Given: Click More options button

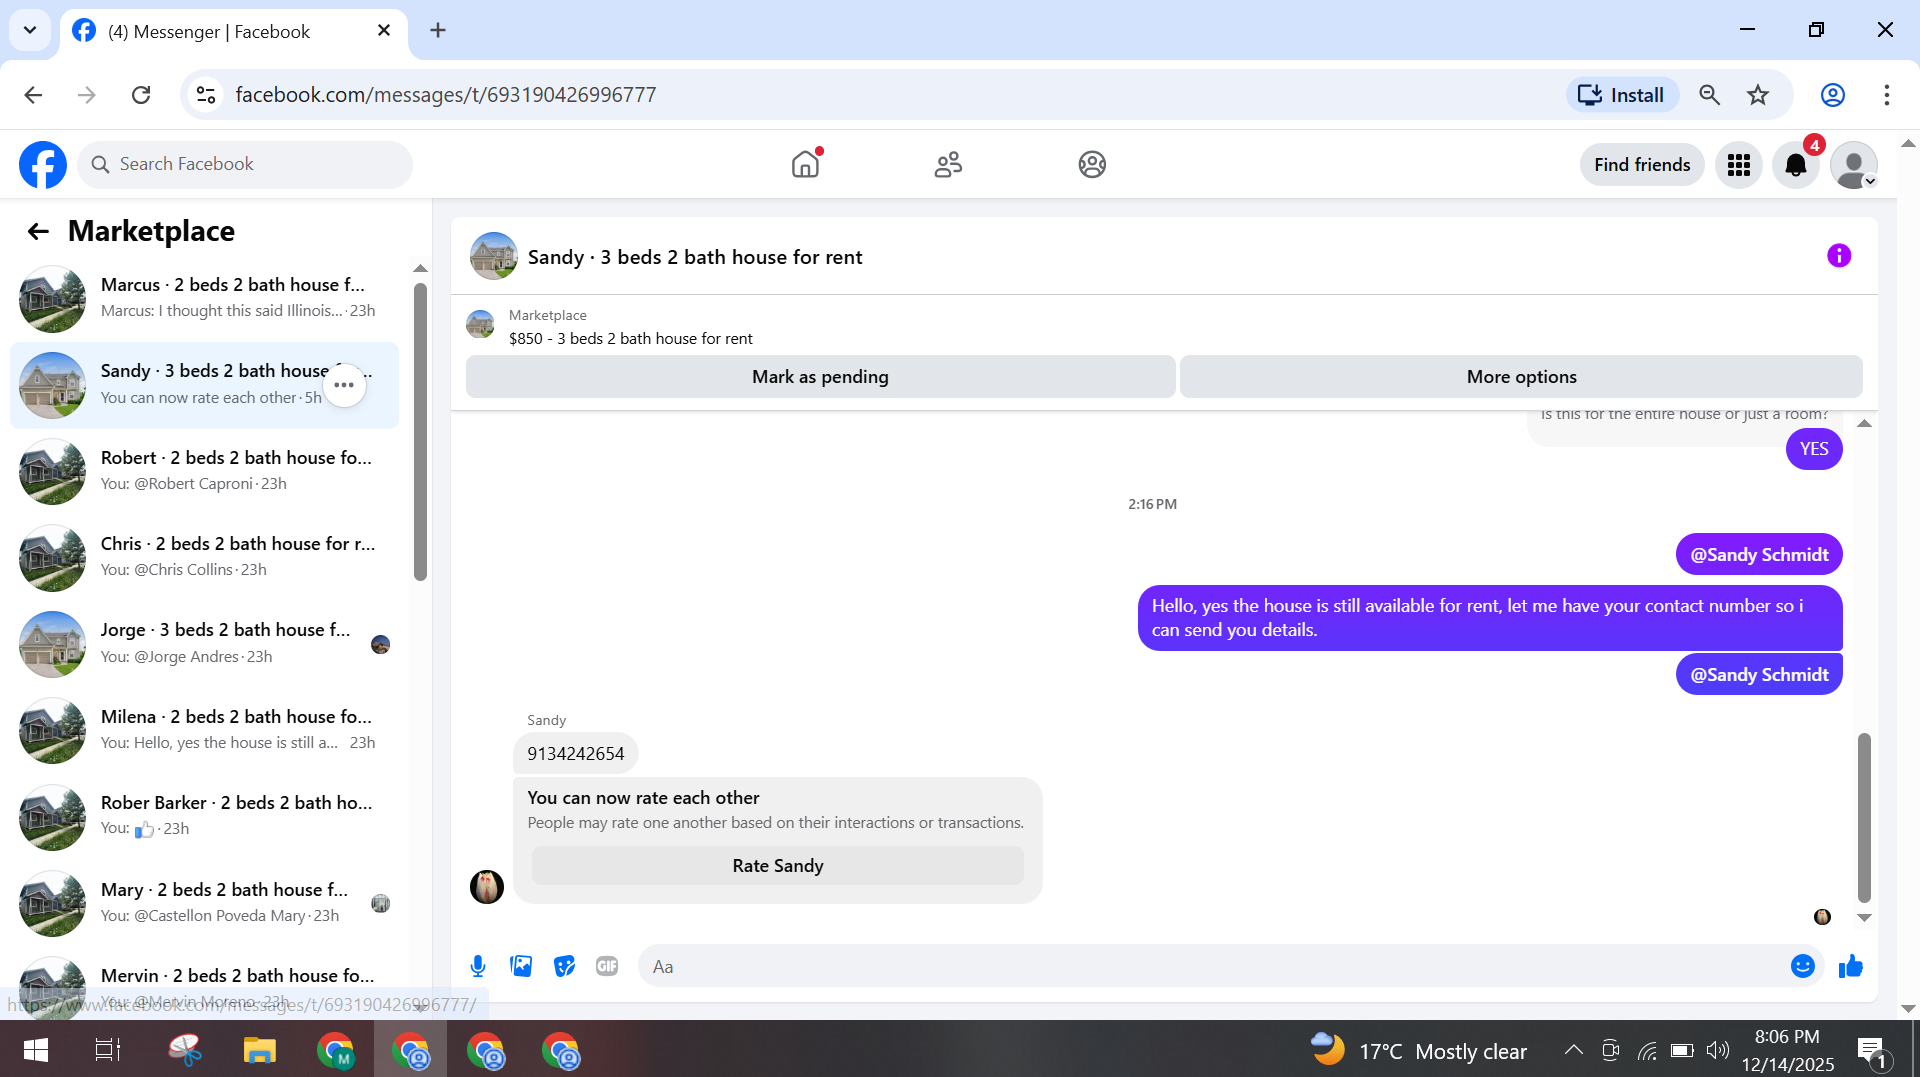Looking at the screenshot, I should pyautogui.click(x=1521, y=377).
